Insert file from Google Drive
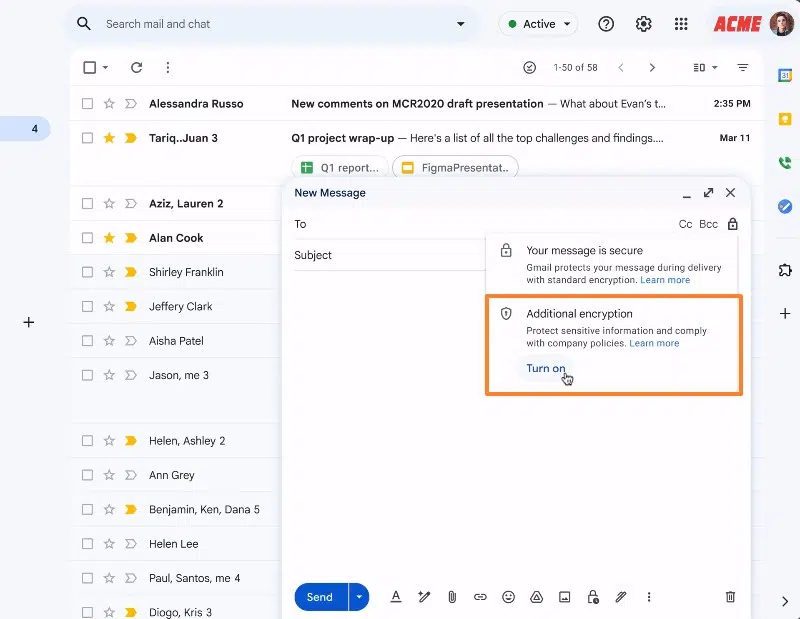The image size is (800, 619). click(536, 597)
